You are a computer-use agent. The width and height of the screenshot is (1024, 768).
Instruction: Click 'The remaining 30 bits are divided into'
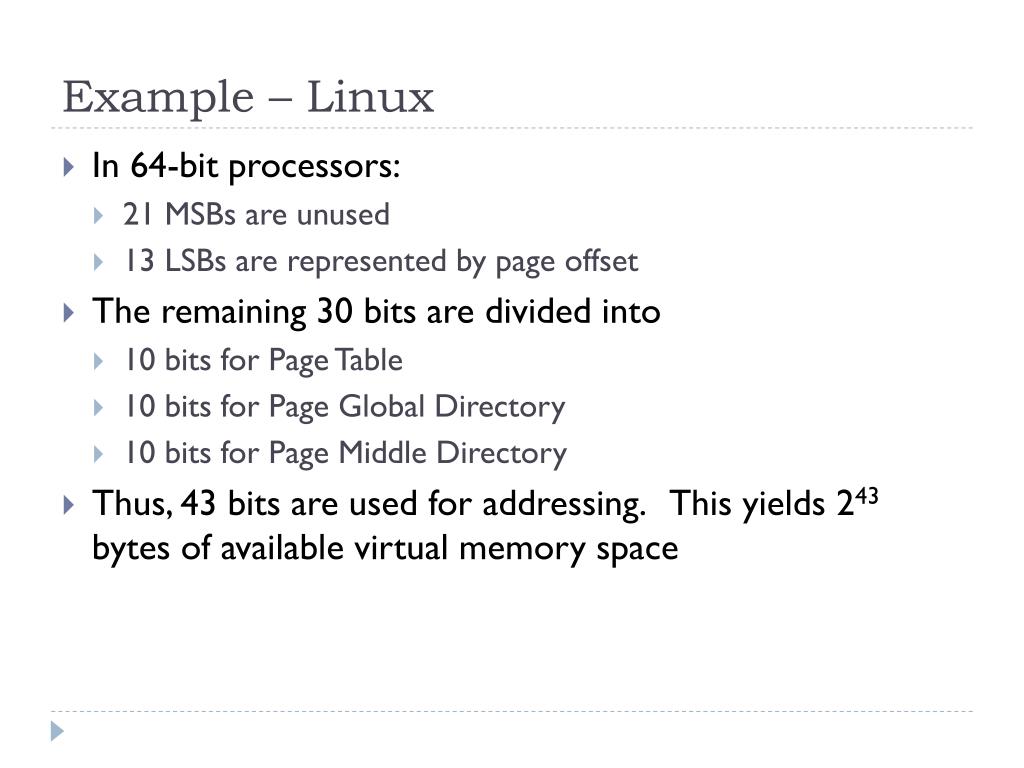point(376,311)
